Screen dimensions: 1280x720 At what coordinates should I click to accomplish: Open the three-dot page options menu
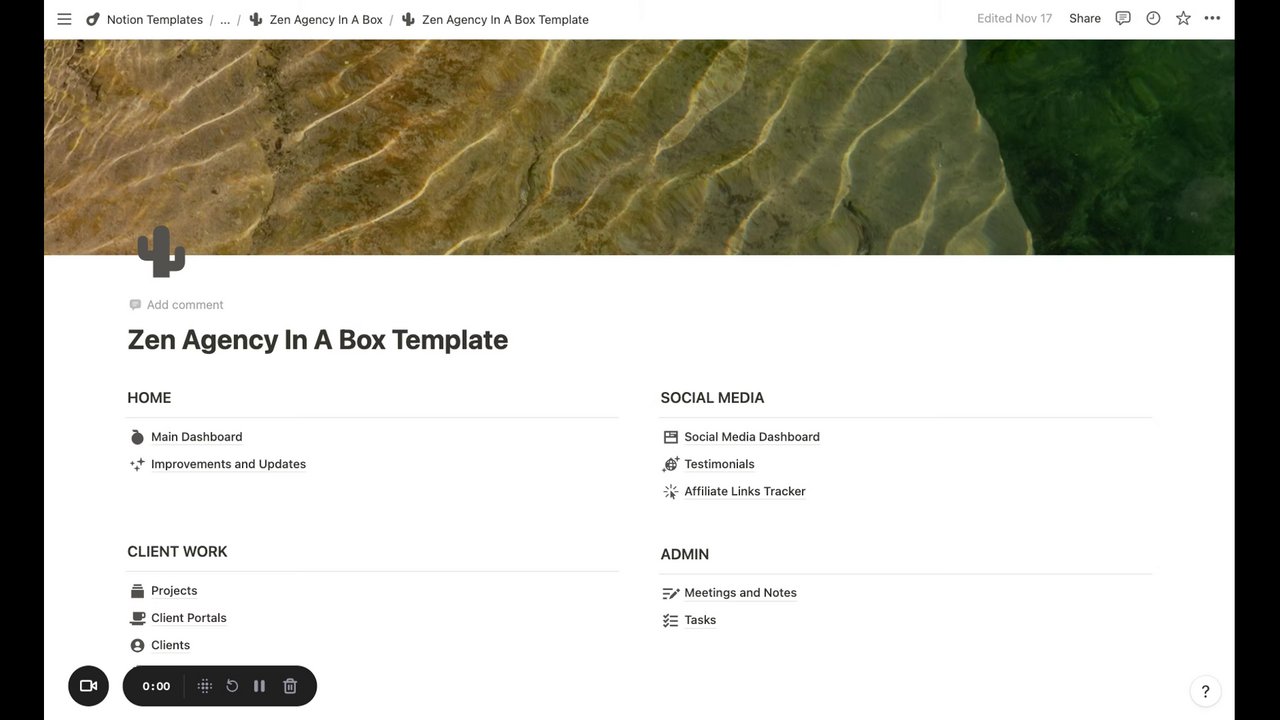(1212, 18)
